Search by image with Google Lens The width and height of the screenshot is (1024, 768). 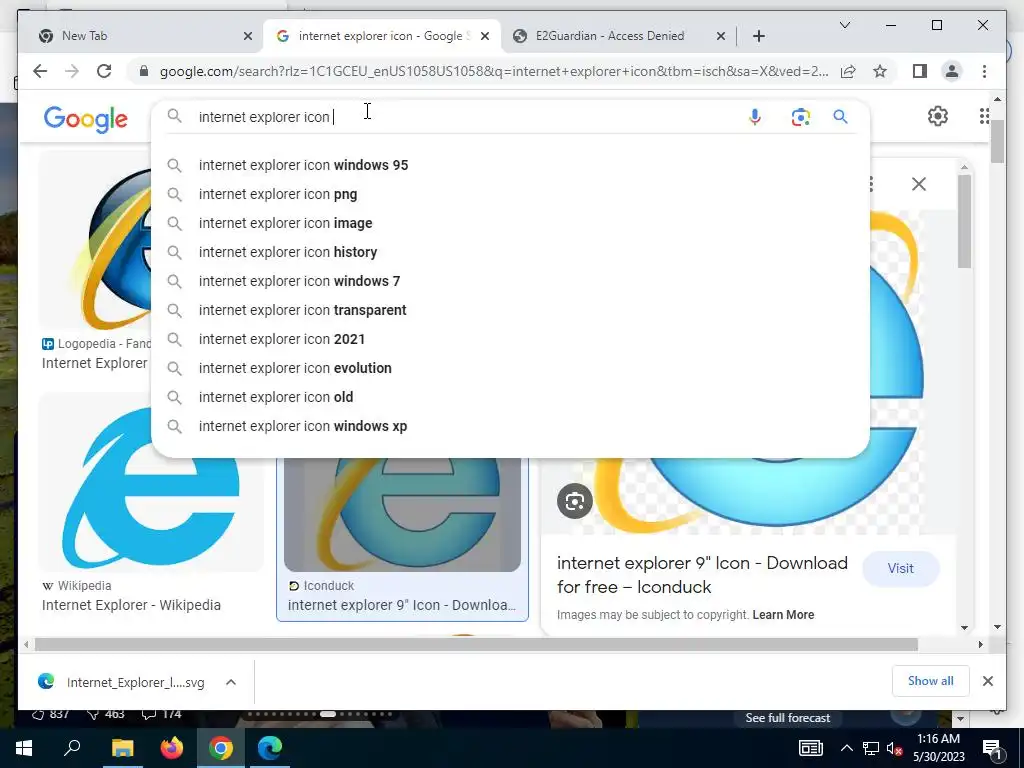(x=801, y=117)
